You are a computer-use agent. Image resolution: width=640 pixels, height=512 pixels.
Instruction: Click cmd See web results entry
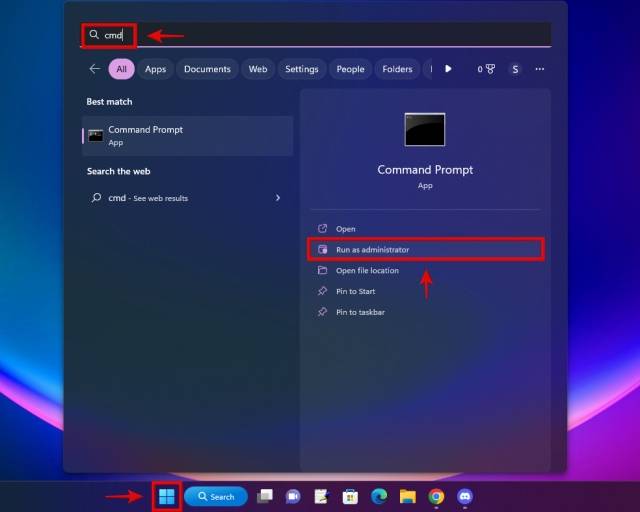tap(188, 198)
